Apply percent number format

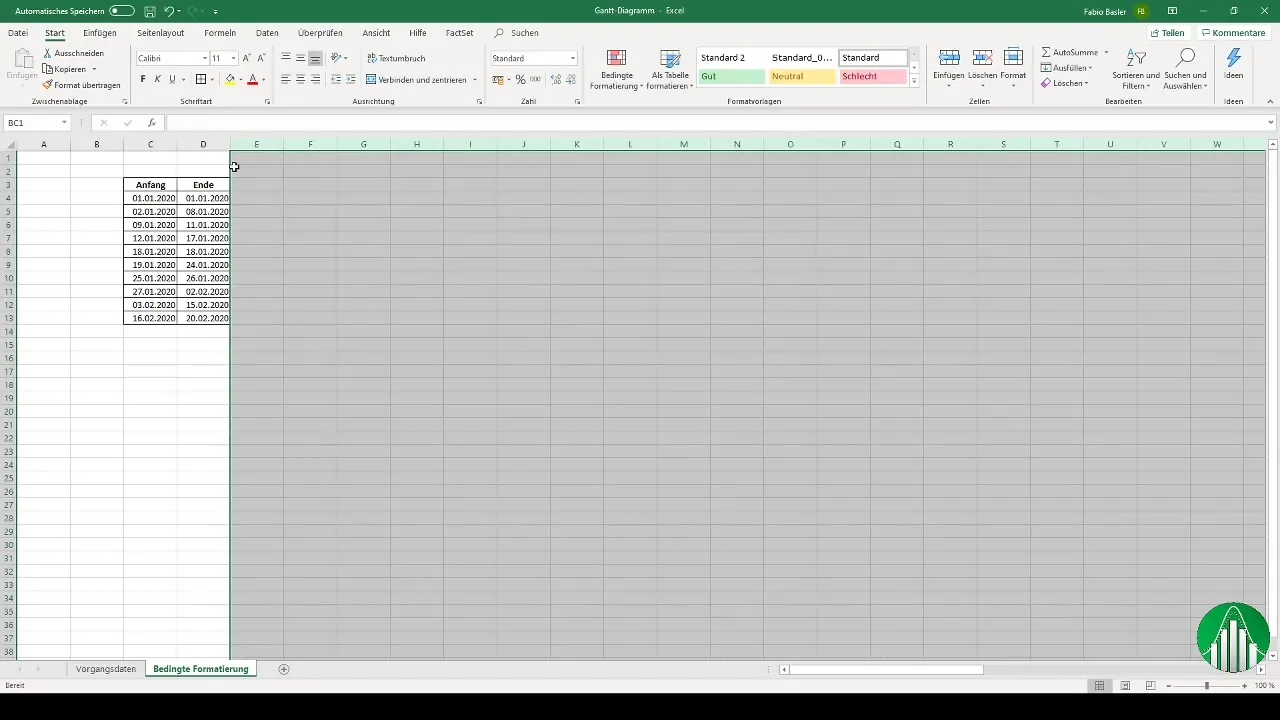click(x=520, y=79)
